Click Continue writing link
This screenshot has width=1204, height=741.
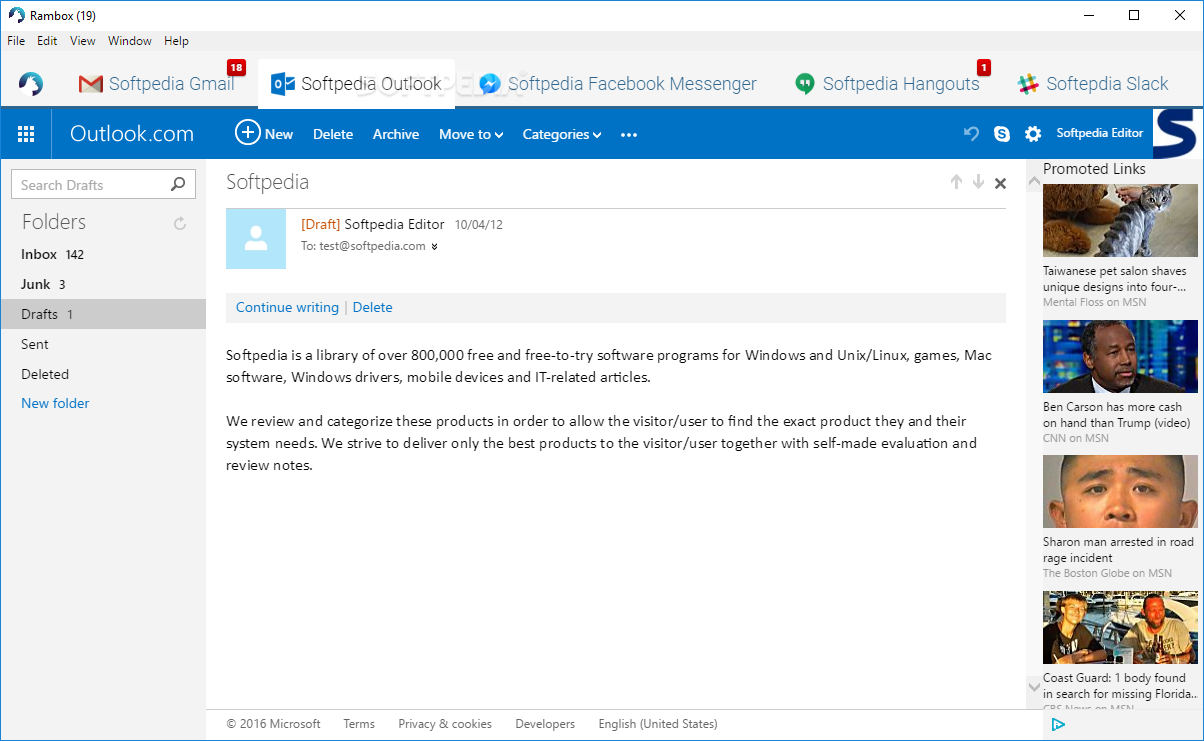tap(287, 307)
